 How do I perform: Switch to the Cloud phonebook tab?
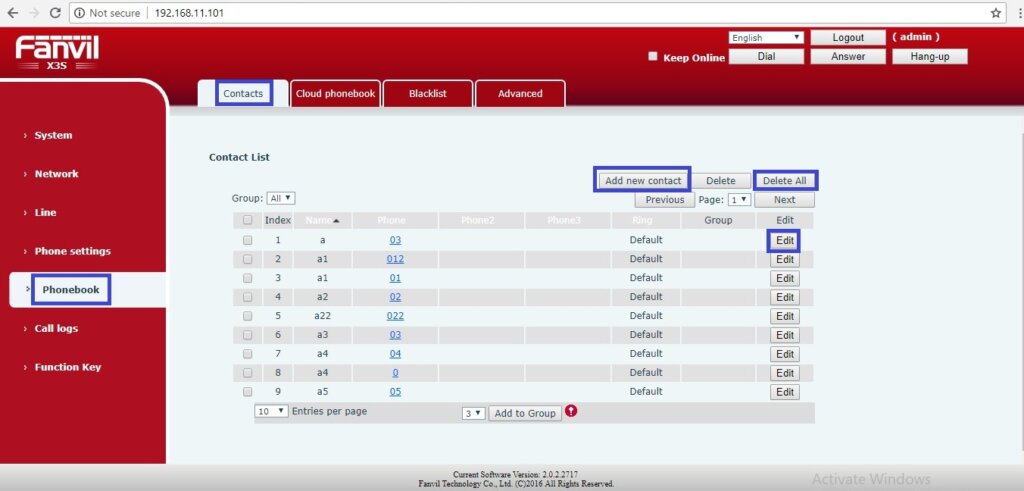335,94
